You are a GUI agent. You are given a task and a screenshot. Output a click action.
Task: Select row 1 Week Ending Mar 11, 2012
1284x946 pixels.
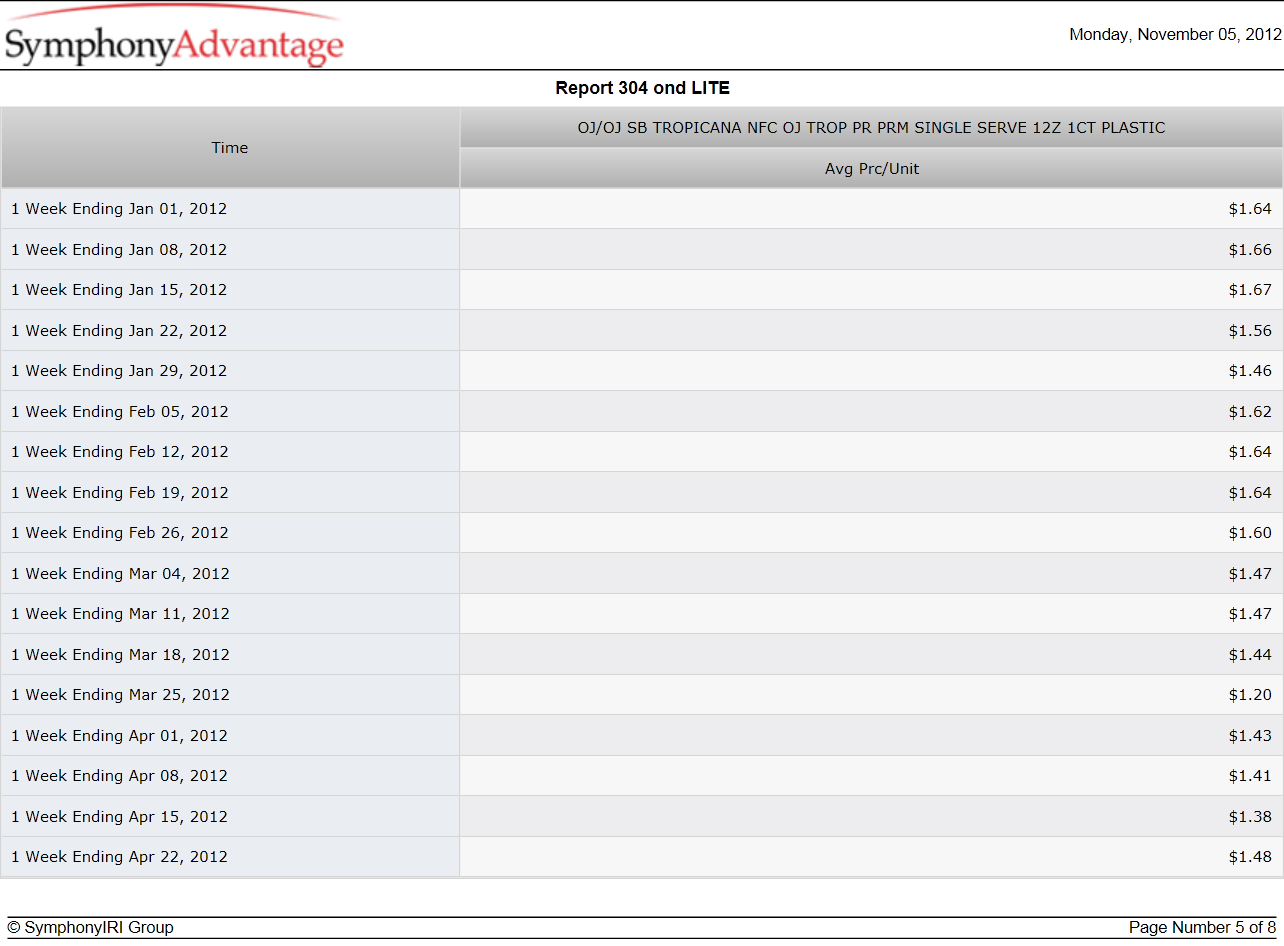642,614
